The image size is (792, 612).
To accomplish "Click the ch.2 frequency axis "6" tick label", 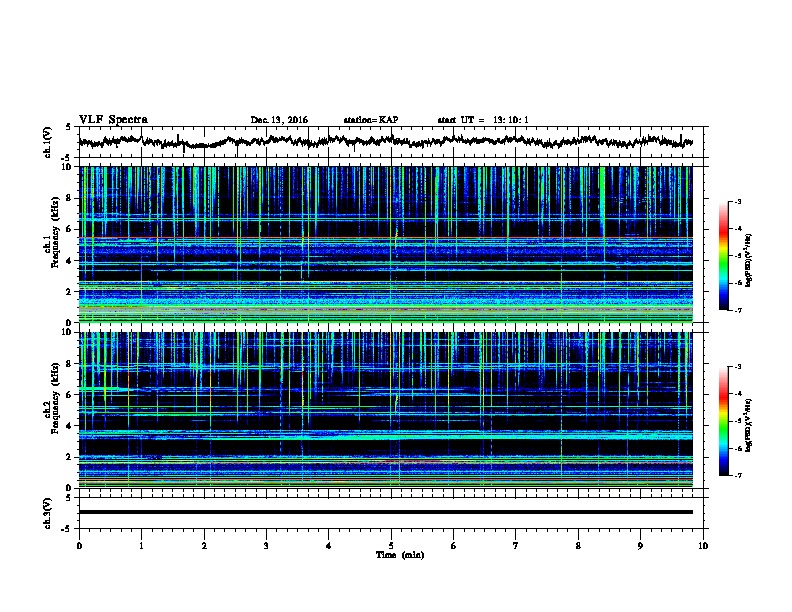I will pos(70,394).
